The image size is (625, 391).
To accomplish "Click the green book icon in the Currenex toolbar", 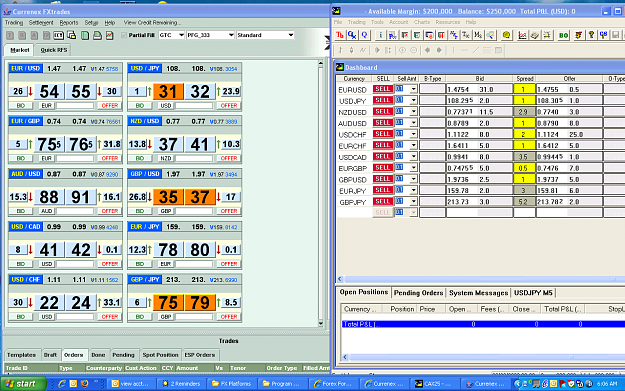I will [85, 35].
